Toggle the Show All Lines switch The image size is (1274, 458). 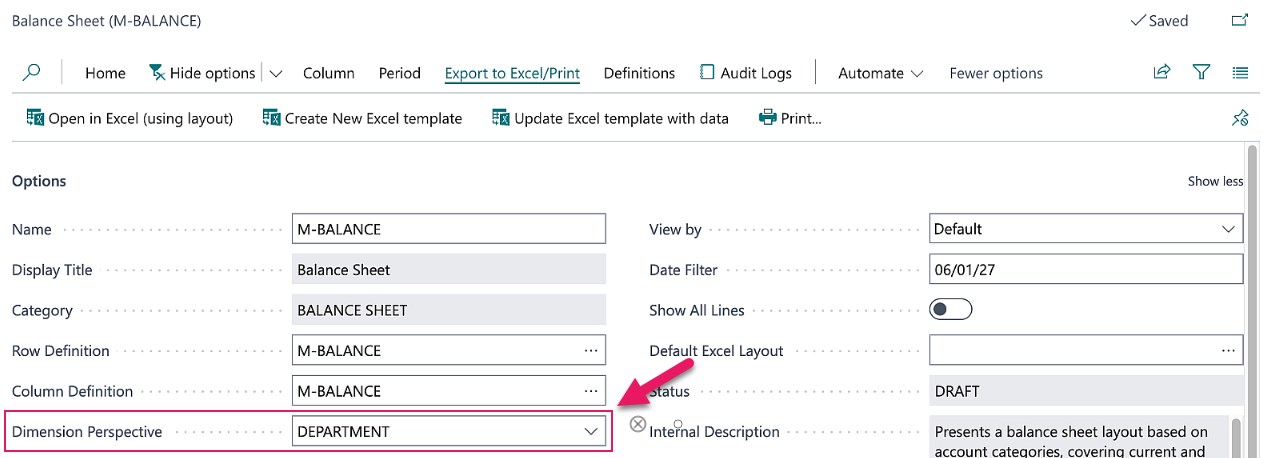point(950,310)
